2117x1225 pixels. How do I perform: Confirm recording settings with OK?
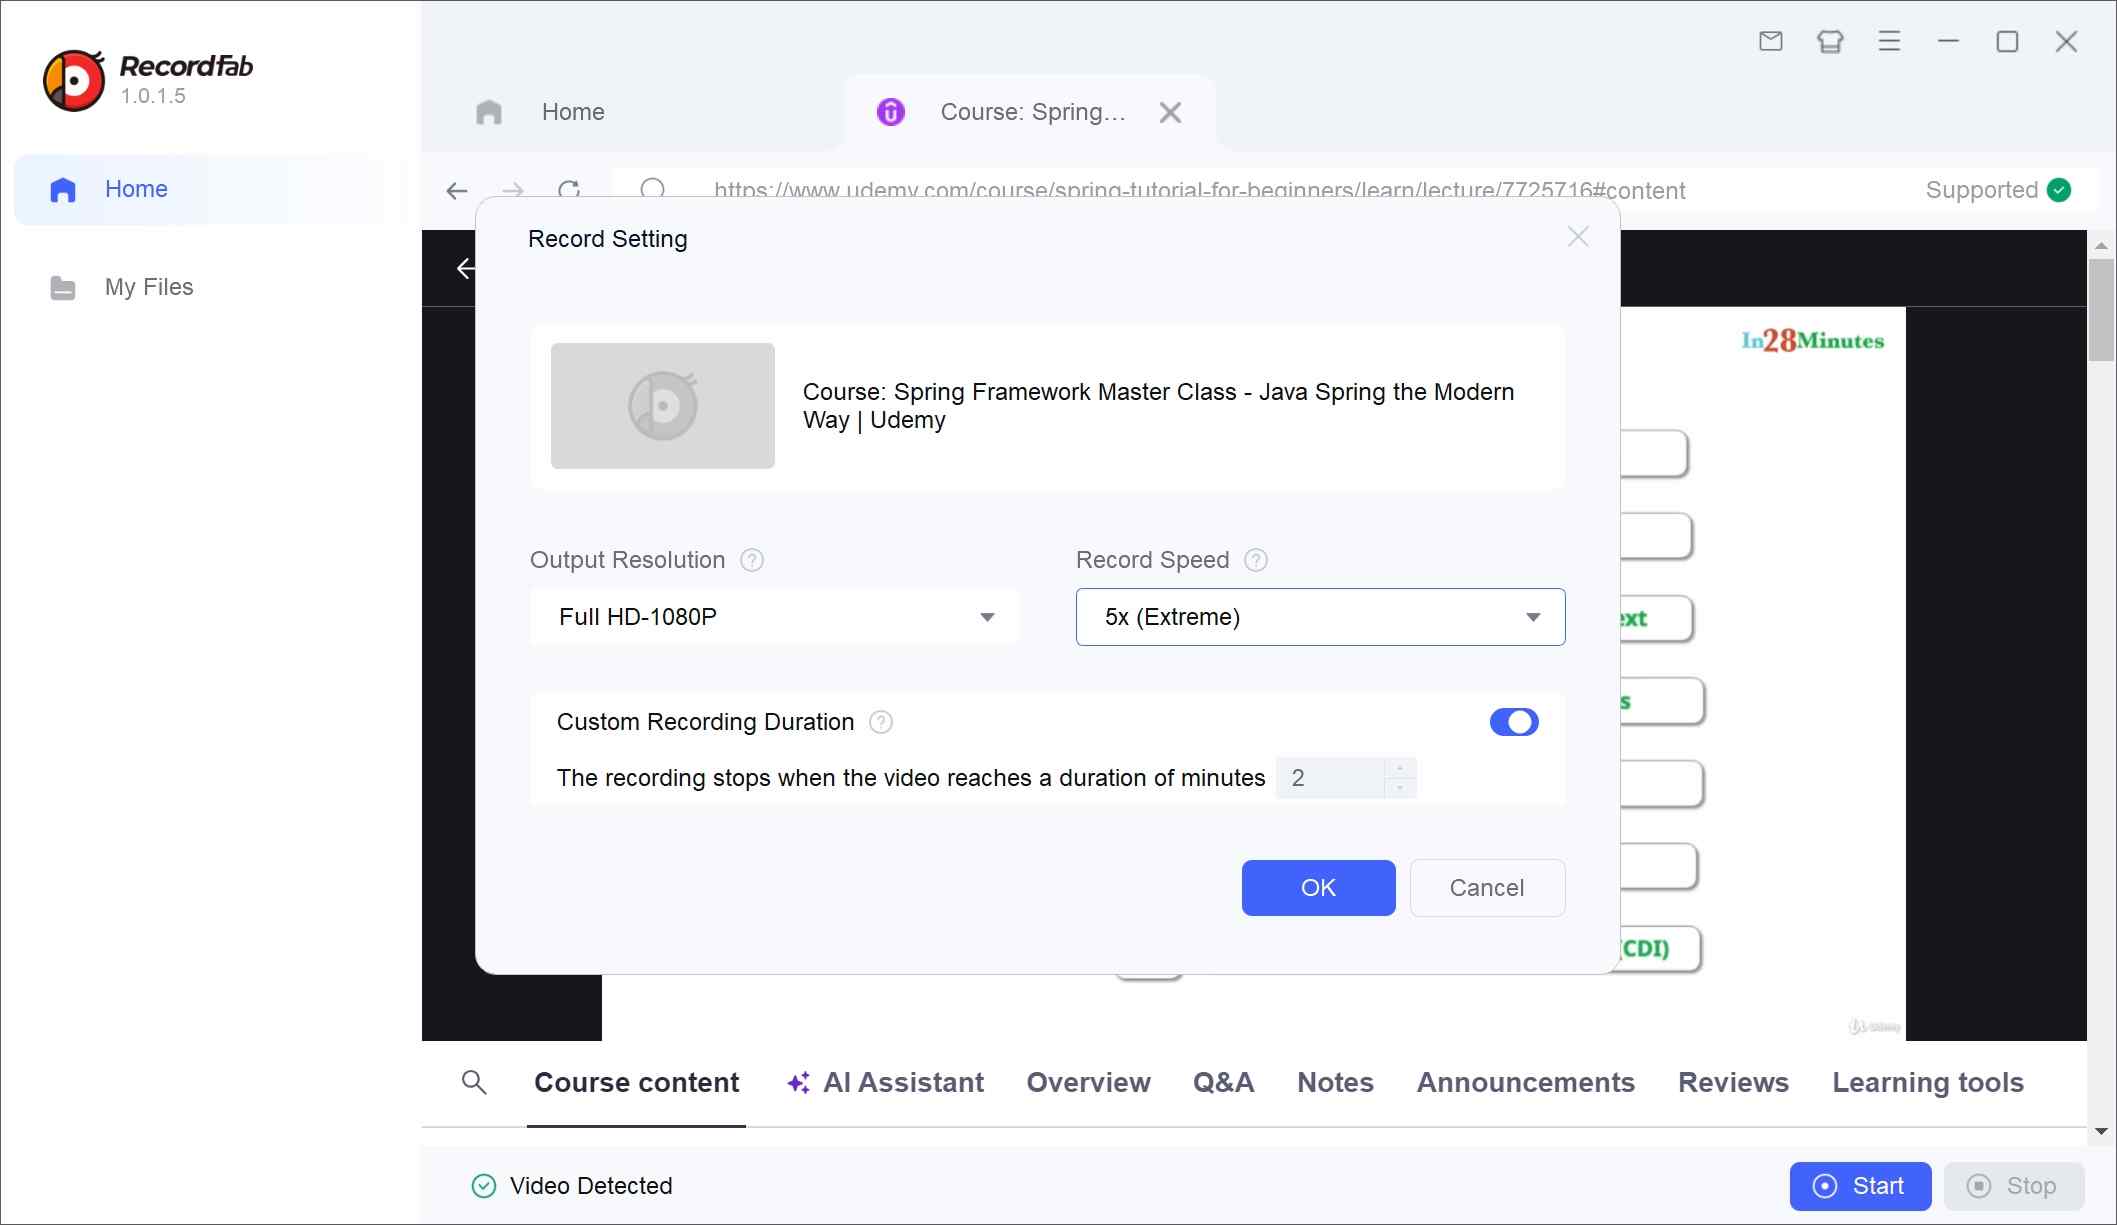tap(1318, 888)
